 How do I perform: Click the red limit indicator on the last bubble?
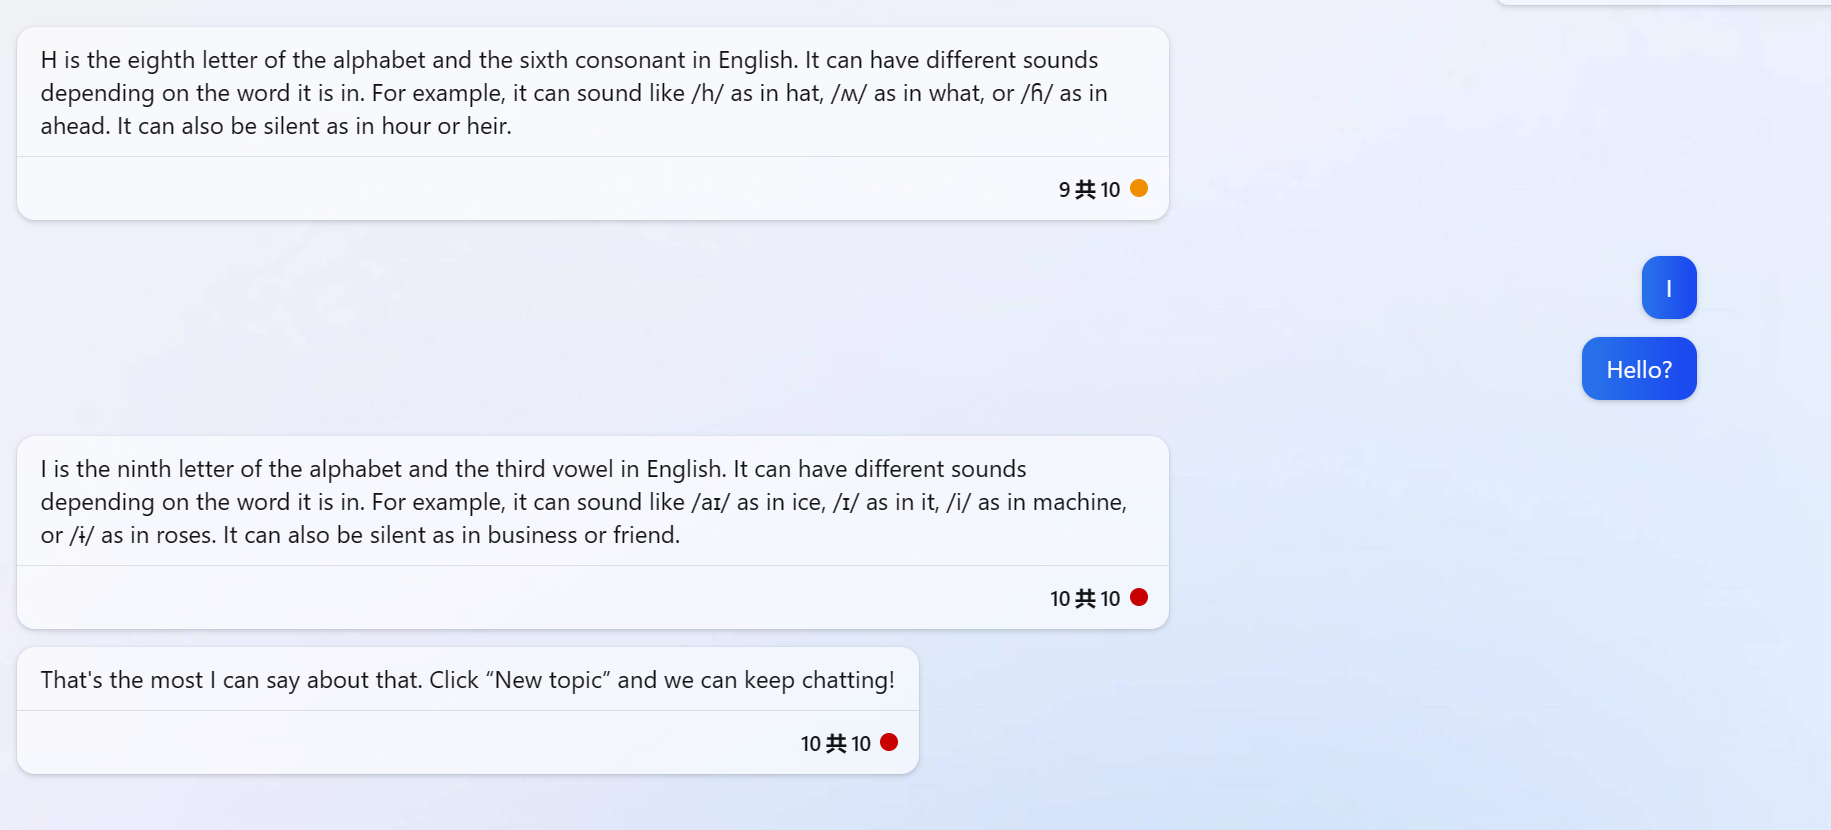pos(889,742)
